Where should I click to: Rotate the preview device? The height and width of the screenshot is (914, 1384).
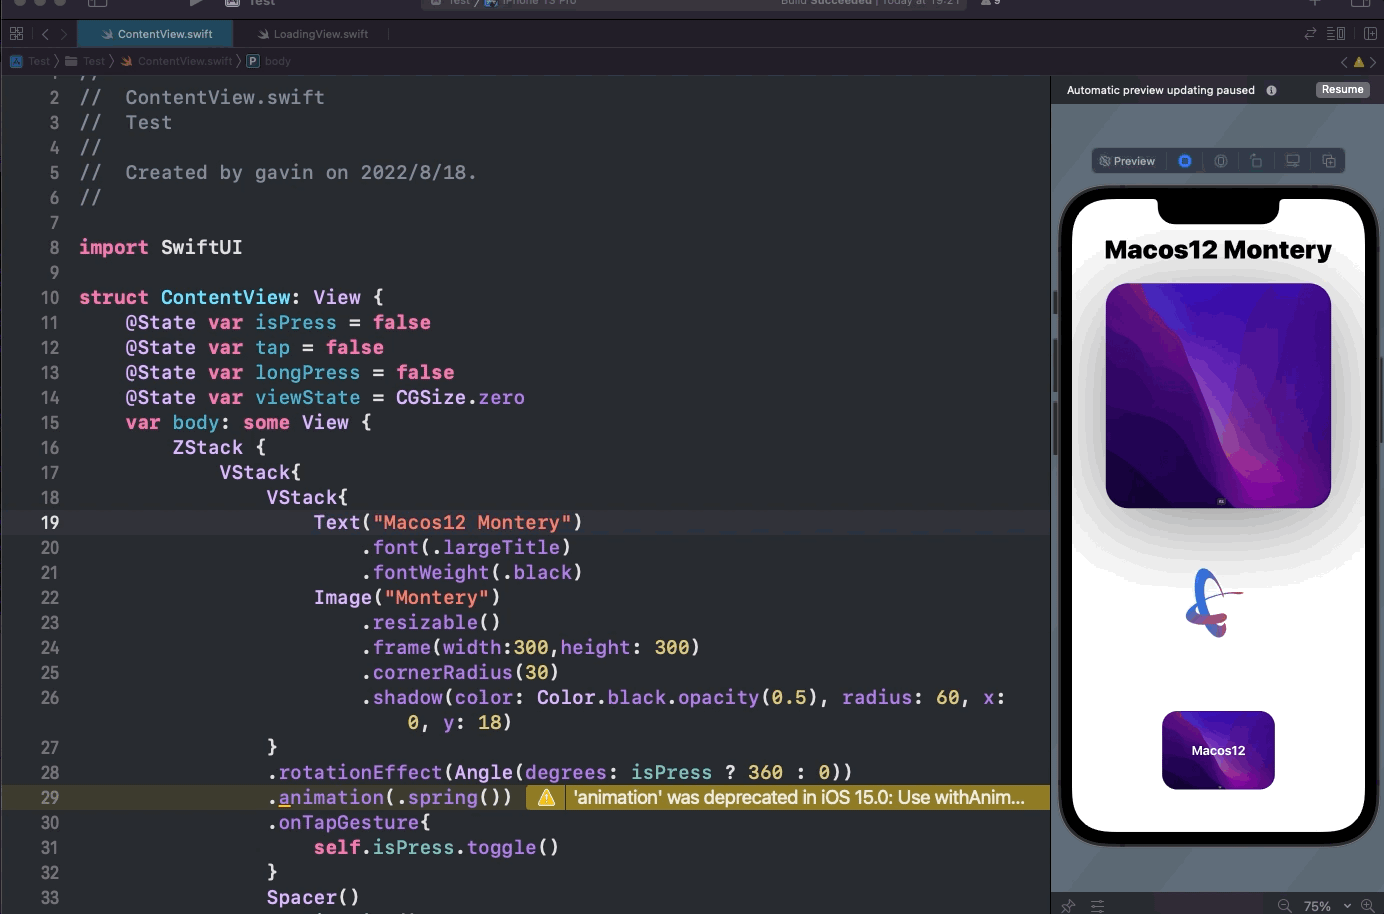click(1257, 161)
